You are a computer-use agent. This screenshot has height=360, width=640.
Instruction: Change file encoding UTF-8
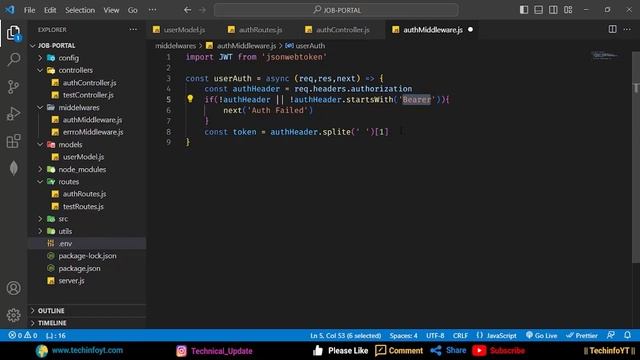[435, 336]
